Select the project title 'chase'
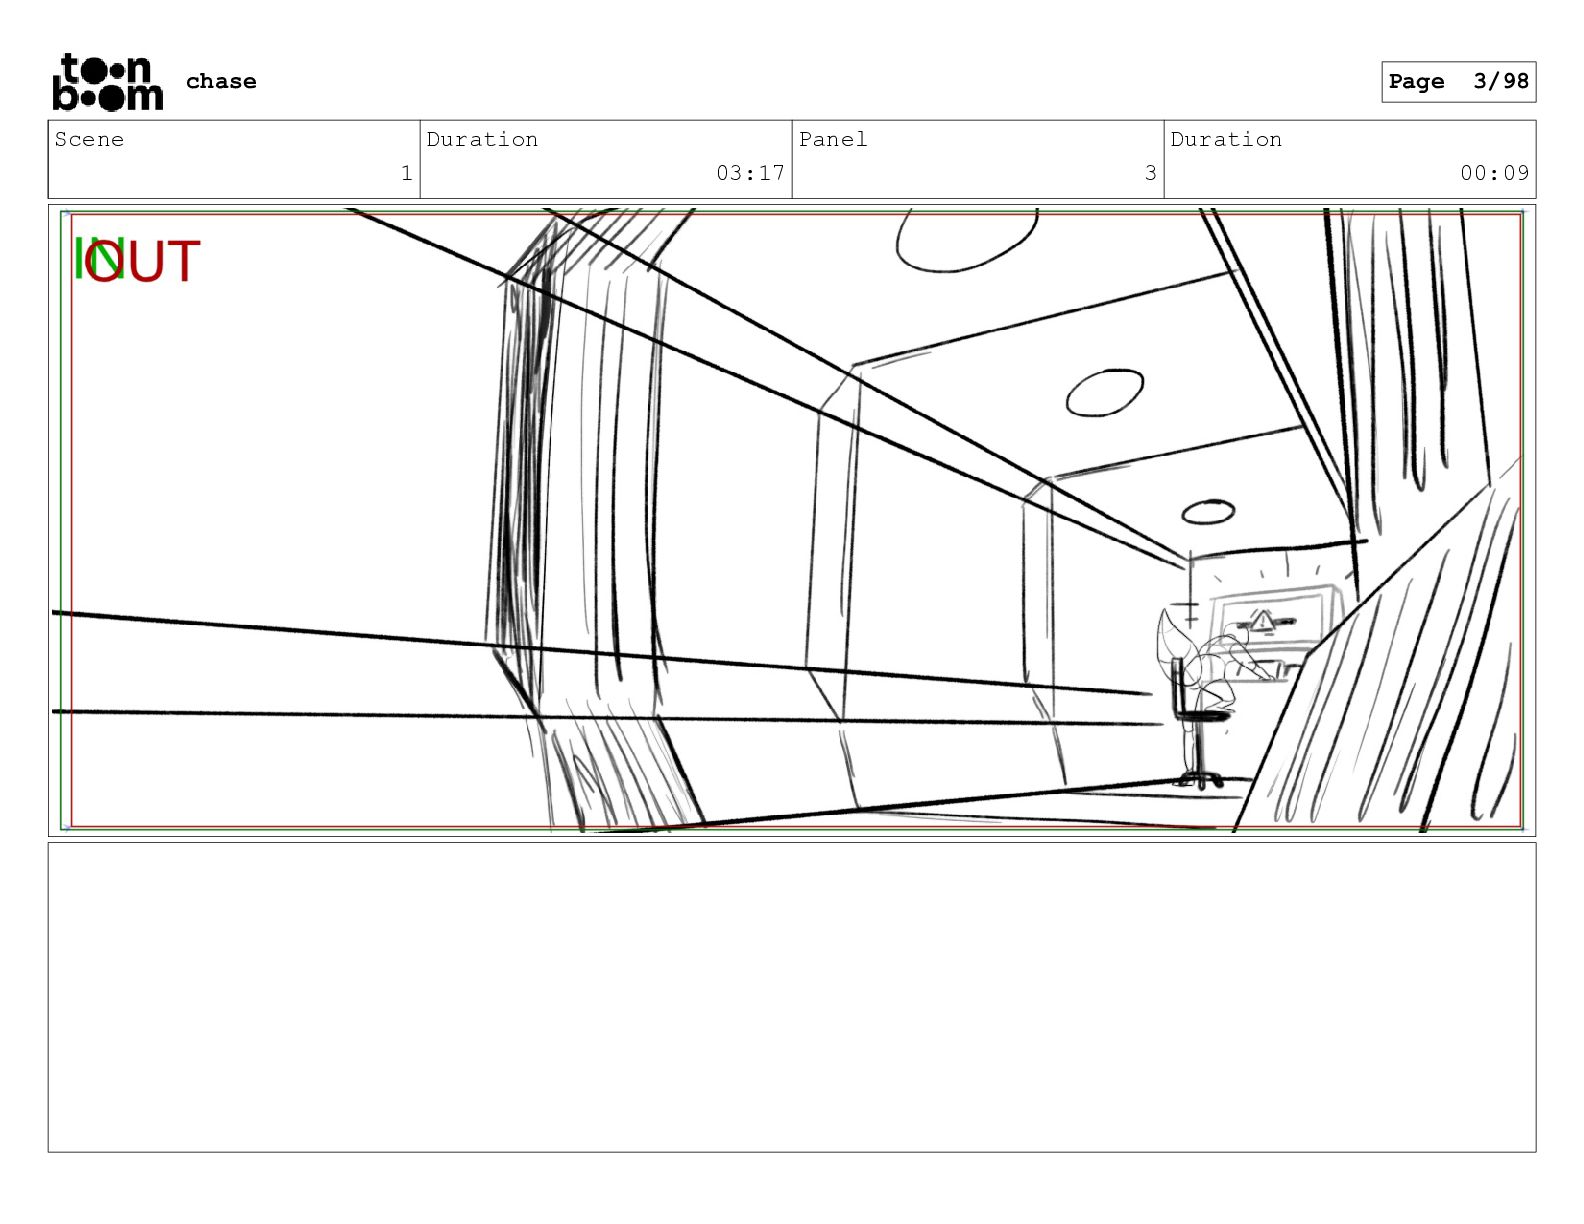This screenshot has width=1584, height=1224. click(221, 82)
